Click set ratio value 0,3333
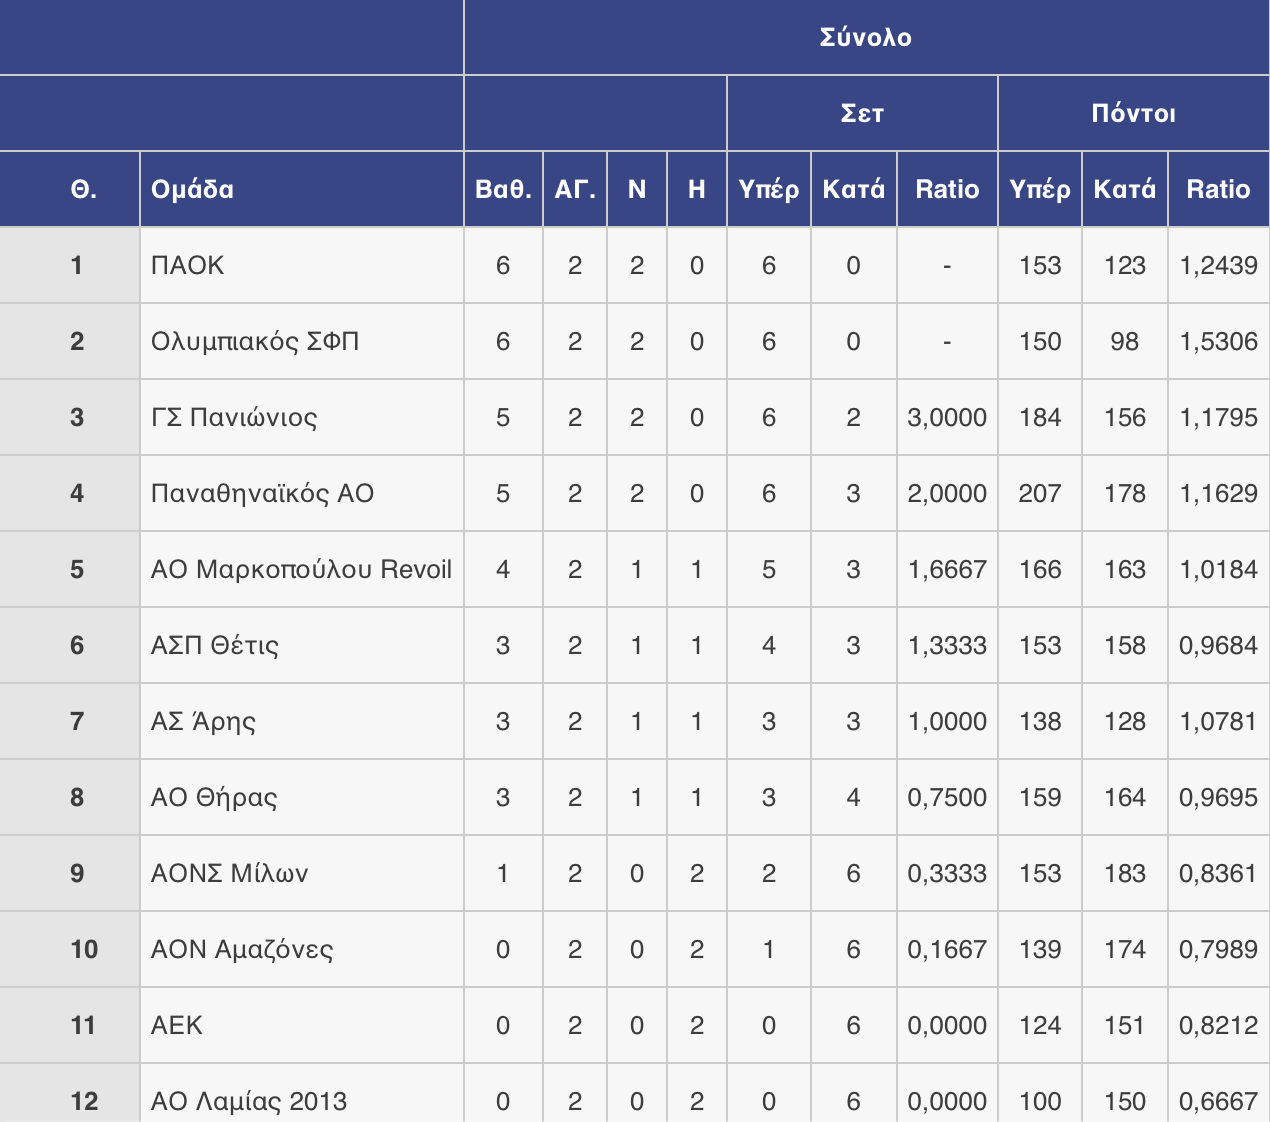This screenshot has height=1122, width=1270. click(947, 873)
